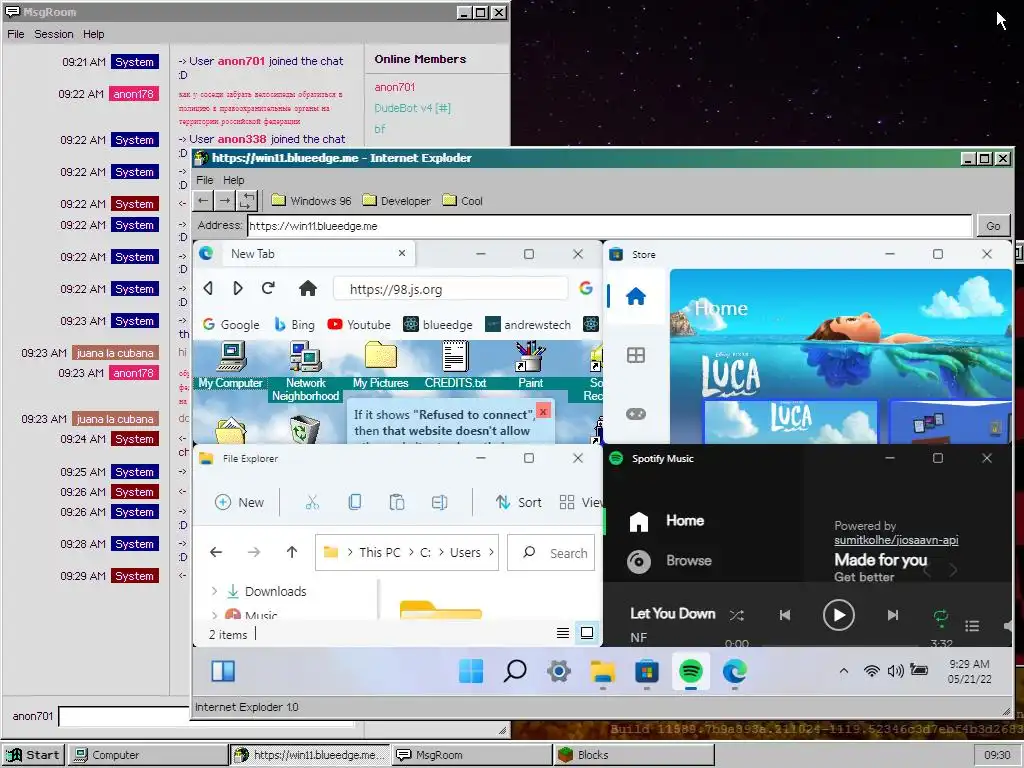Cut selection in File Explorer toolbar
Screen dimensions: 1024x768
pyautogui.click(x=312, y=502)
